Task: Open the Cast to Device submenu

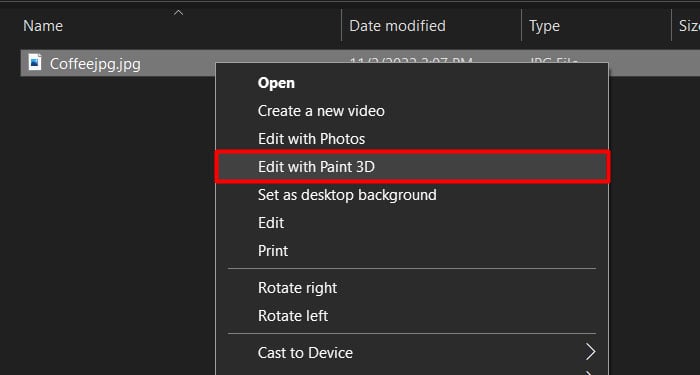Action: tap(412, 353)
